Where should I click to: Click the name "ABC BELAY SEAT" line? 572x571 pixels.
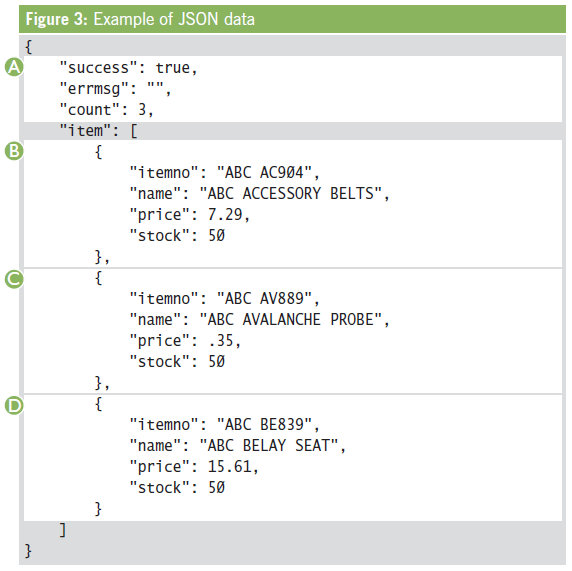tap(238, 445)
